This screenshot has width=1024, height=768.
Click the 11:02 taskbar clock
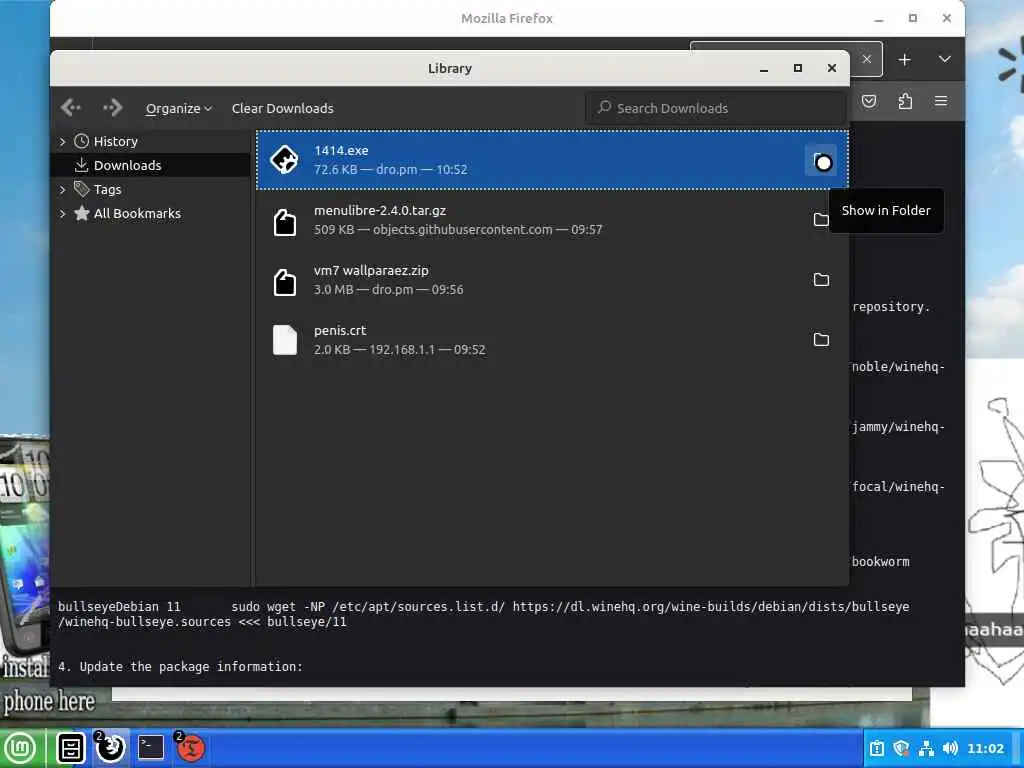pos(985,748)
